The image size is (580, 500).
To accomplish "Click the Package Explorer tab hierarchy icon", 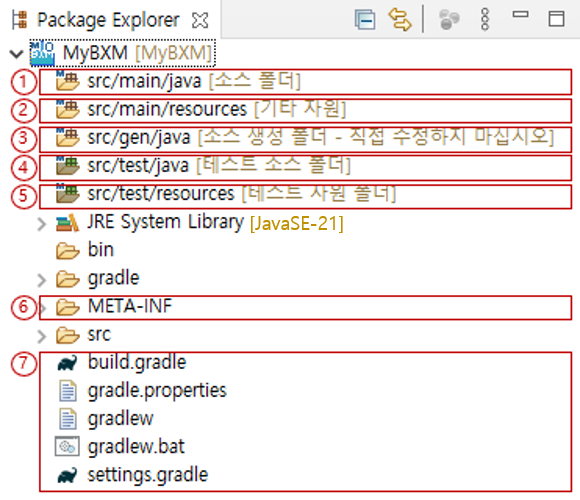I will pyautogui.click(x=20, y=20).
